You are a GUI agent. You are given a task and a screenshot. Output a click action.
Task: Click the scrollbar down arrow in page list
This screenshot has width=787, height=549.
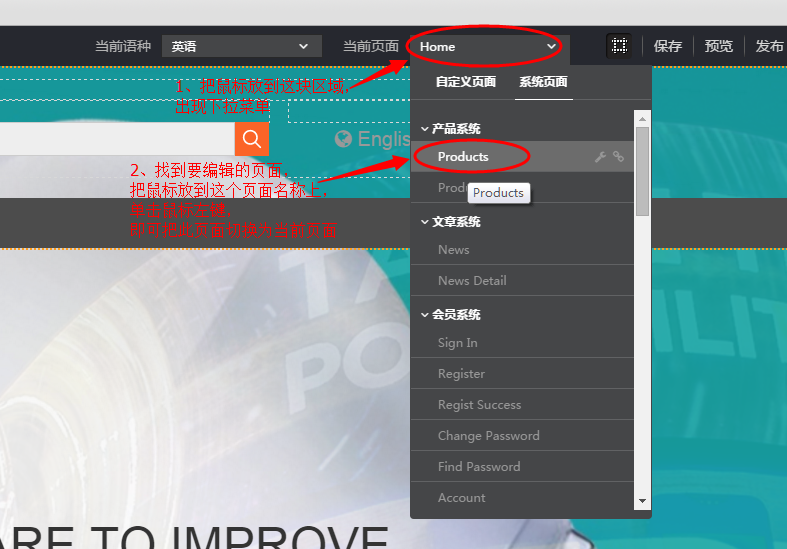point(642,501)
